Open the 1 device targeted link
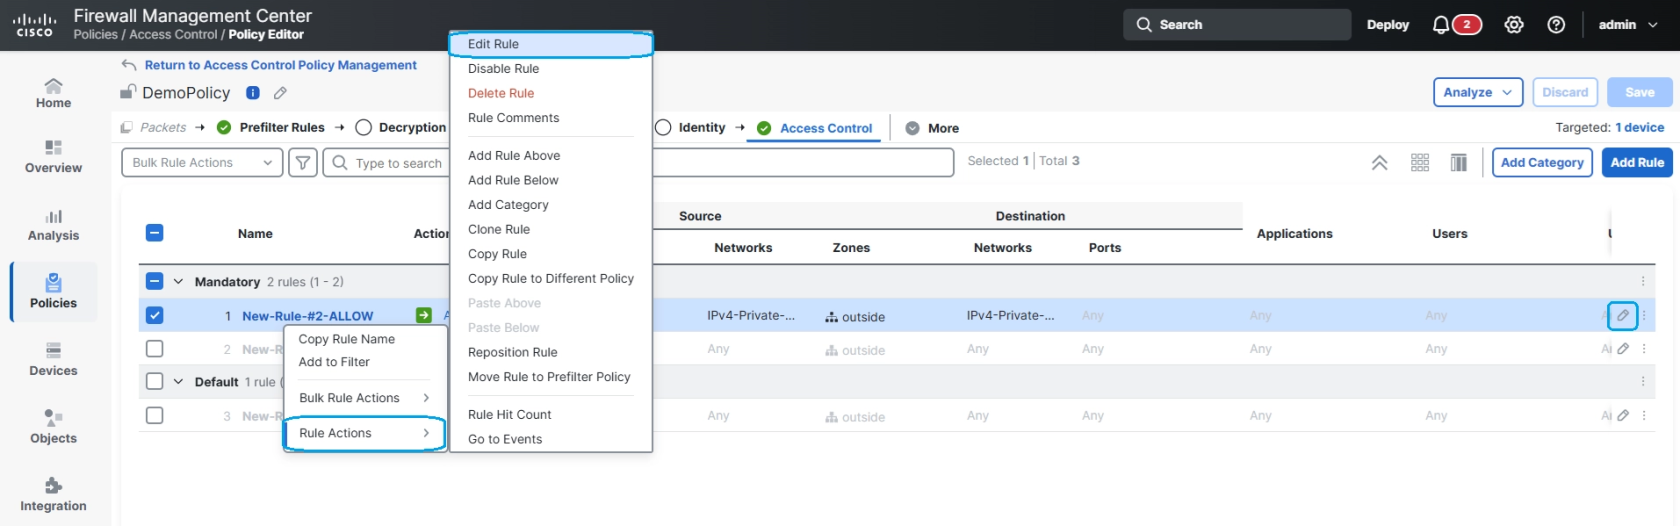The height and width of the screenshot is (526, 1680). tap(1639, 128)
